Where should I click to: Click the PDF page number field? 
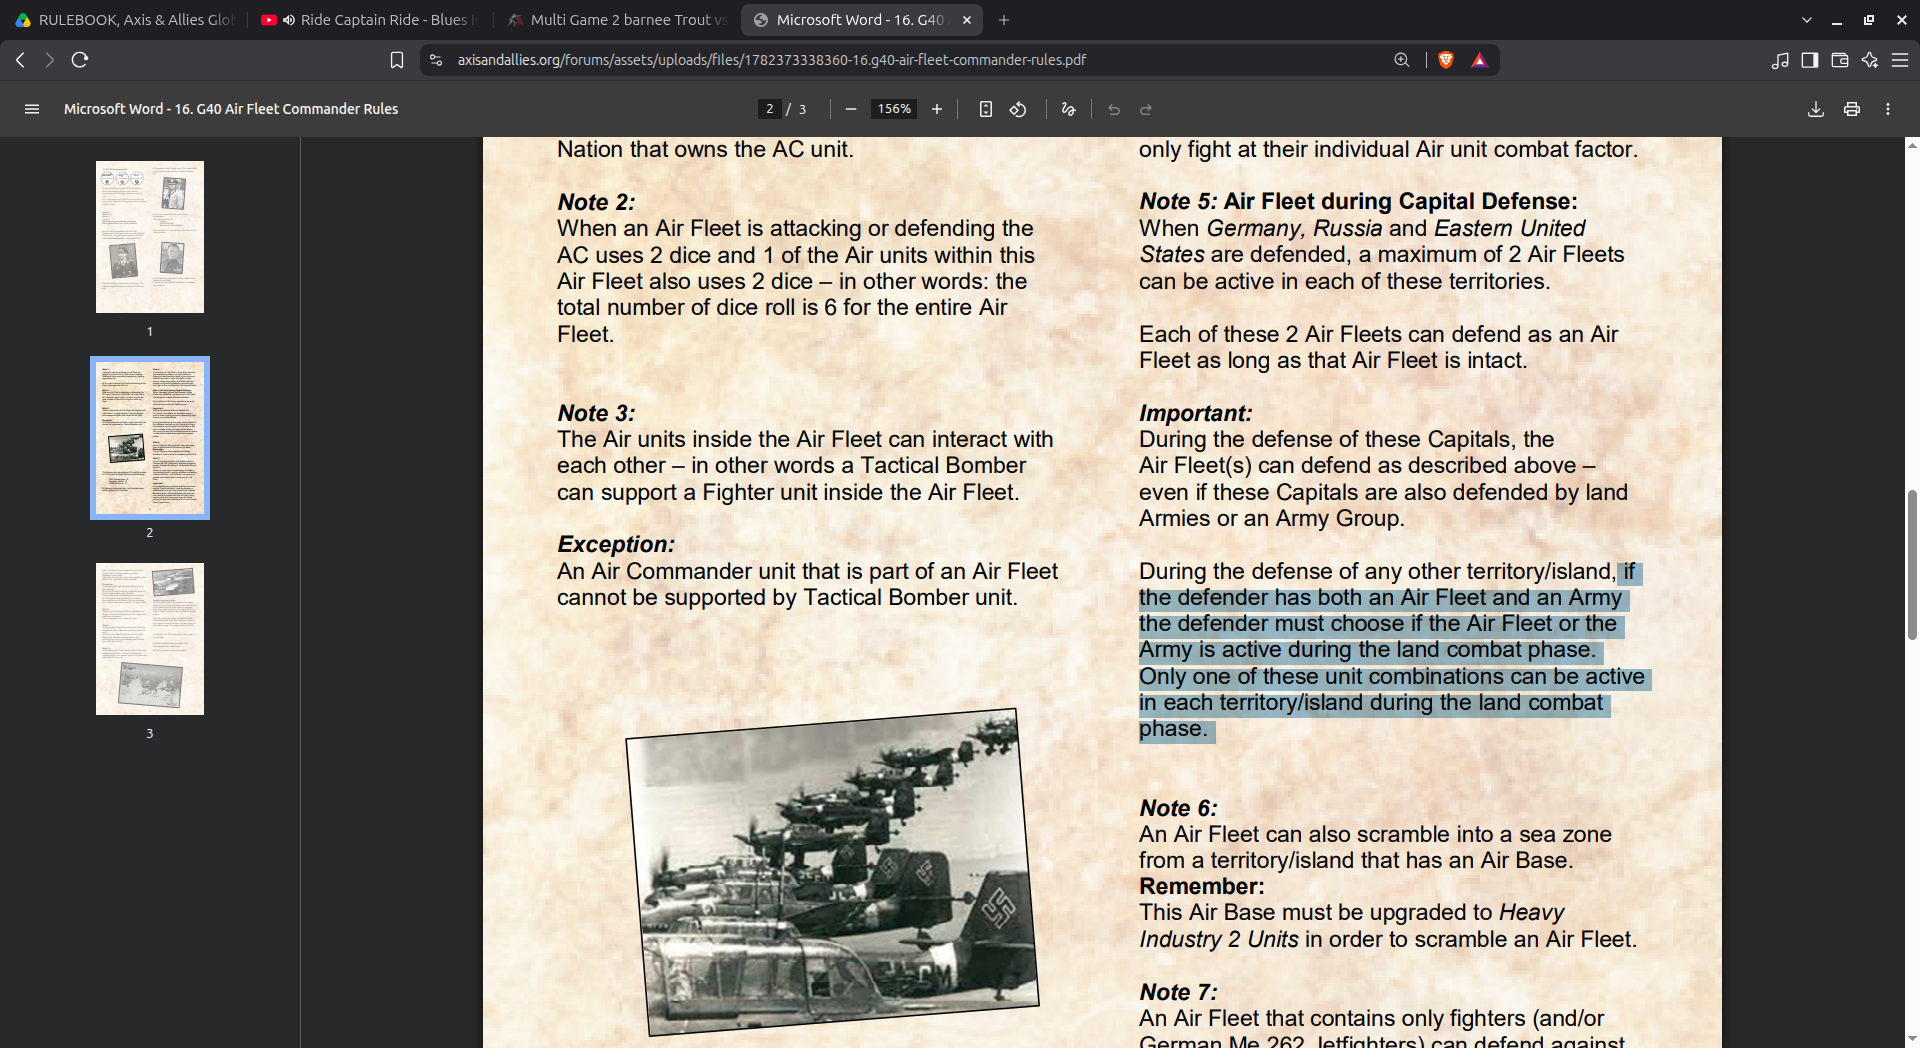point(769,109)
